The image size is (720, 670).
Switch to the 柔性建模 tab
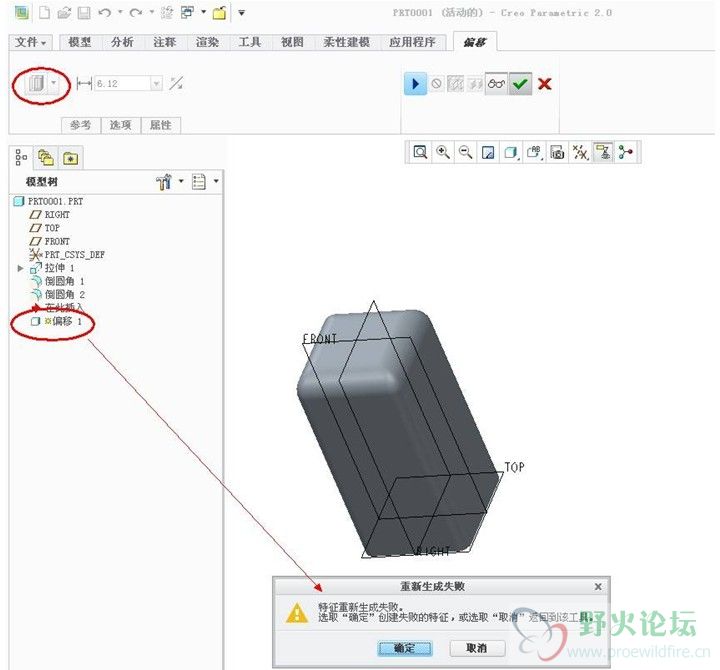(x=346, y=42)
